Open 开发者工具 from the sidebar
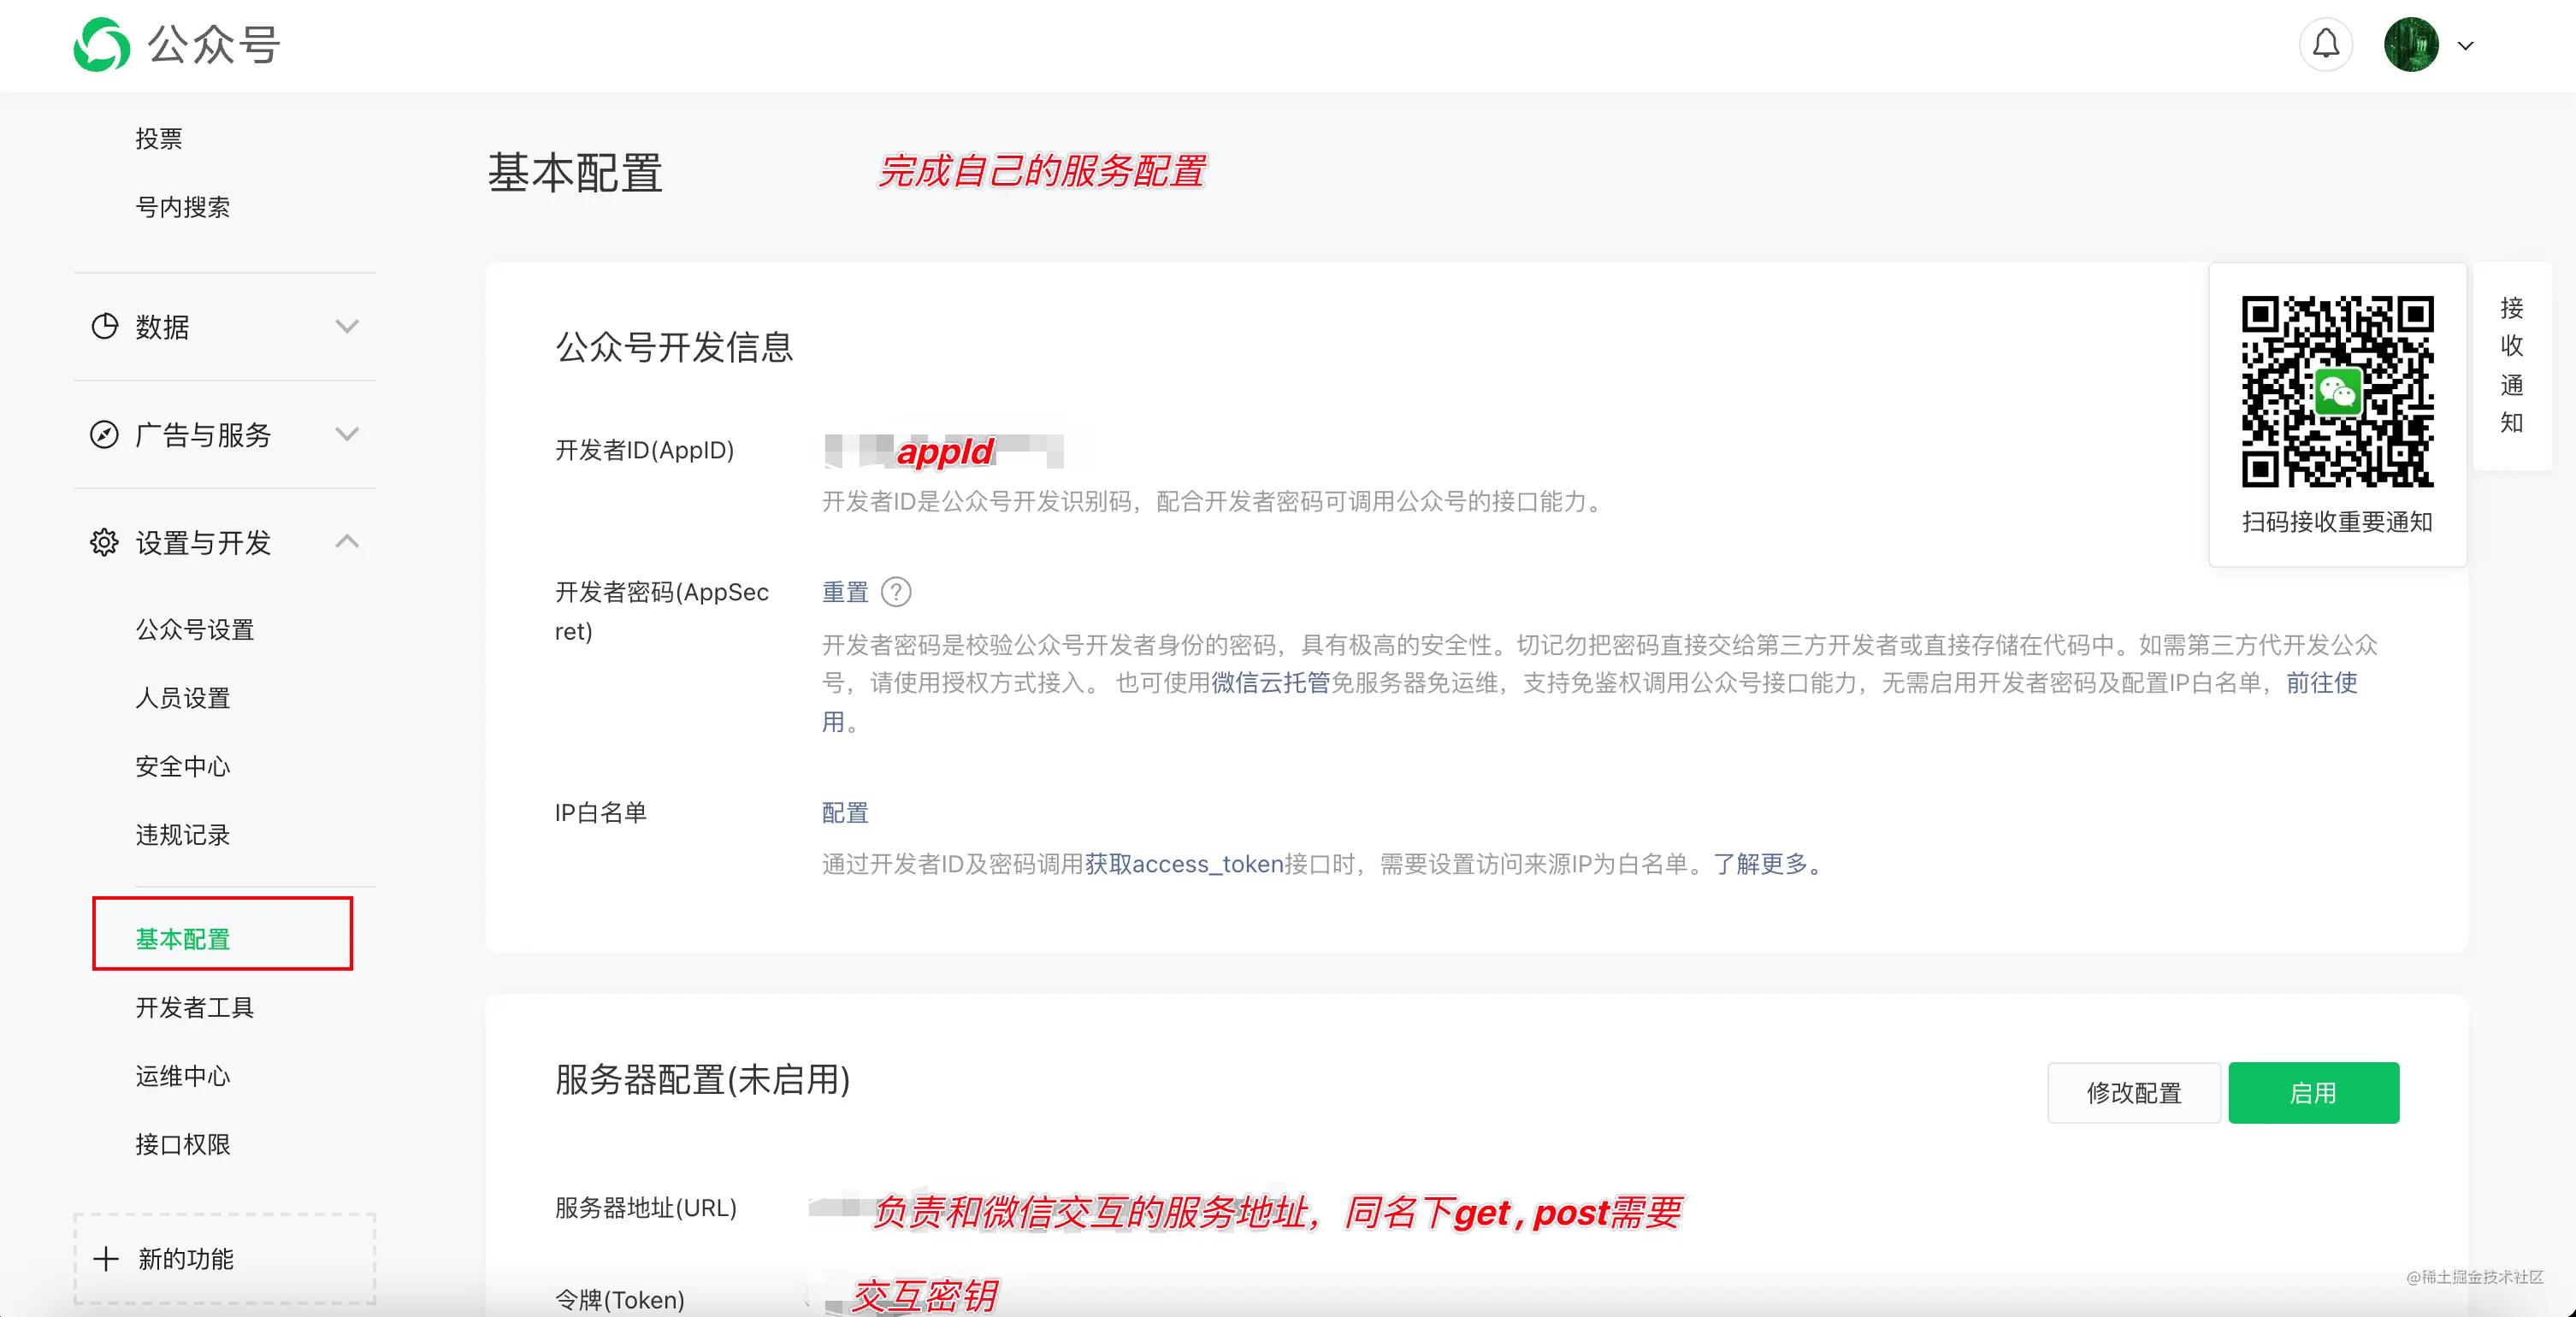 tap(195, 1008)
